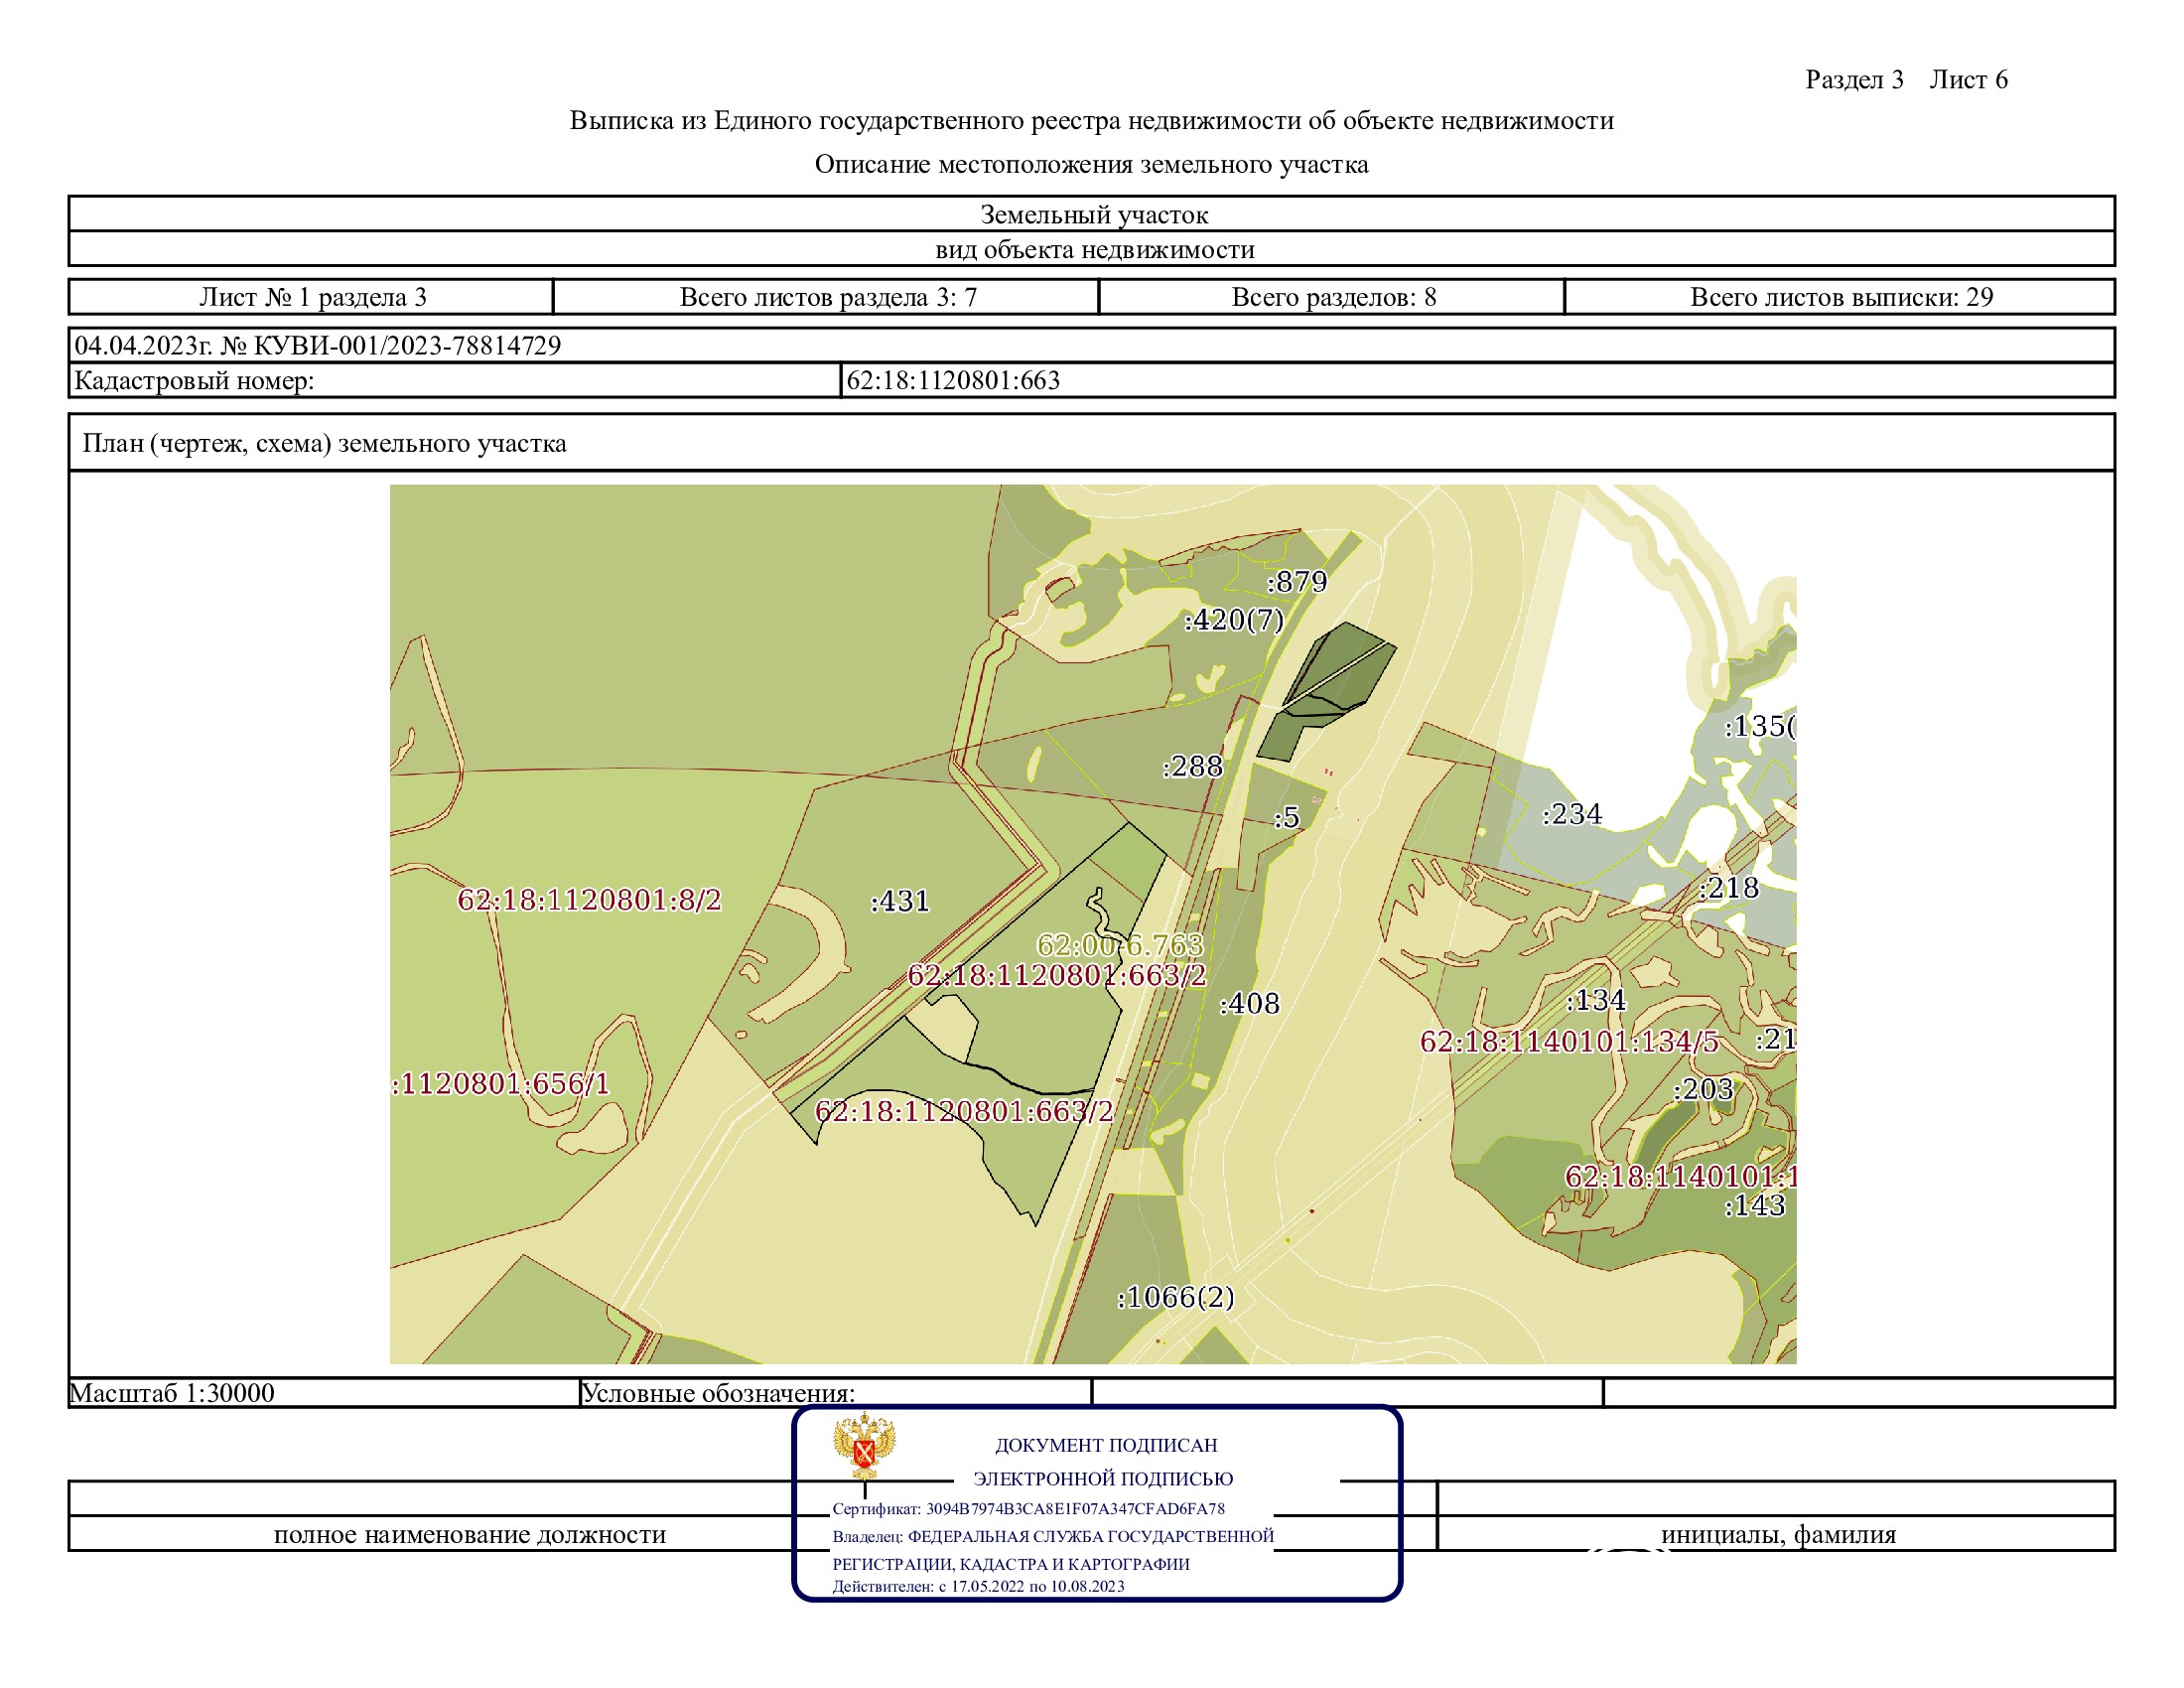
Task: Click cell "Всего листов раздела 3: 7"
Action: pyautogui.click(x=827, y=297)
